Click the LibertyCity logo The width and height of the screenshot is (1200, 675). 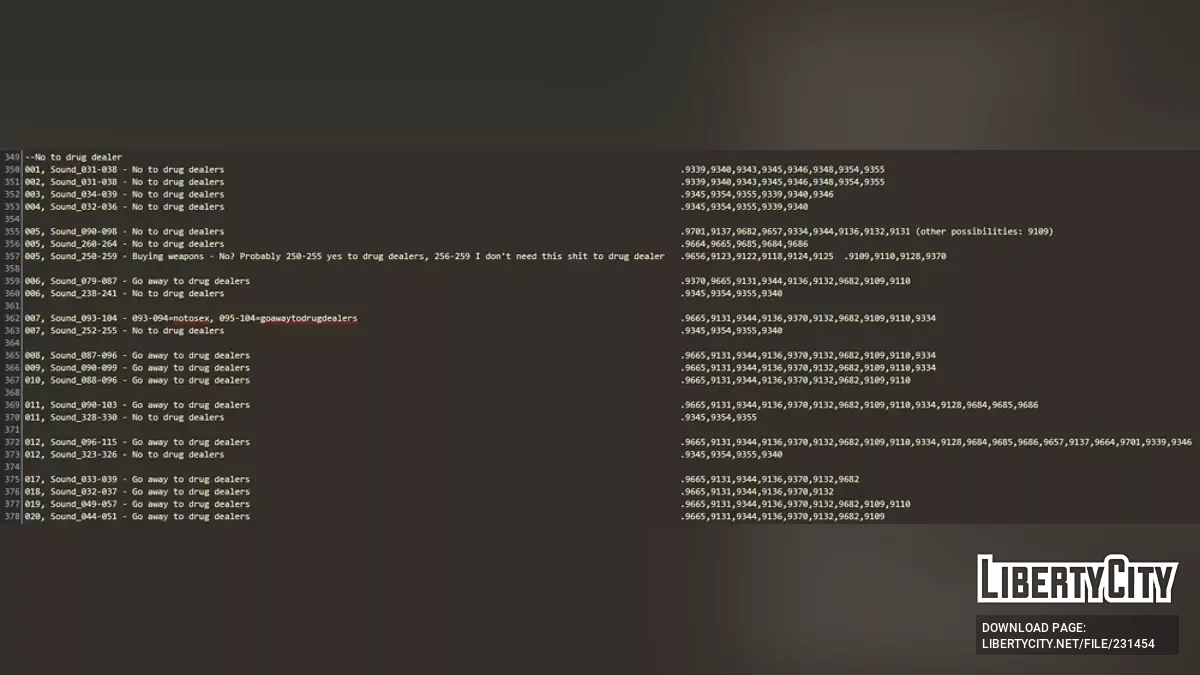point(1076,578)
